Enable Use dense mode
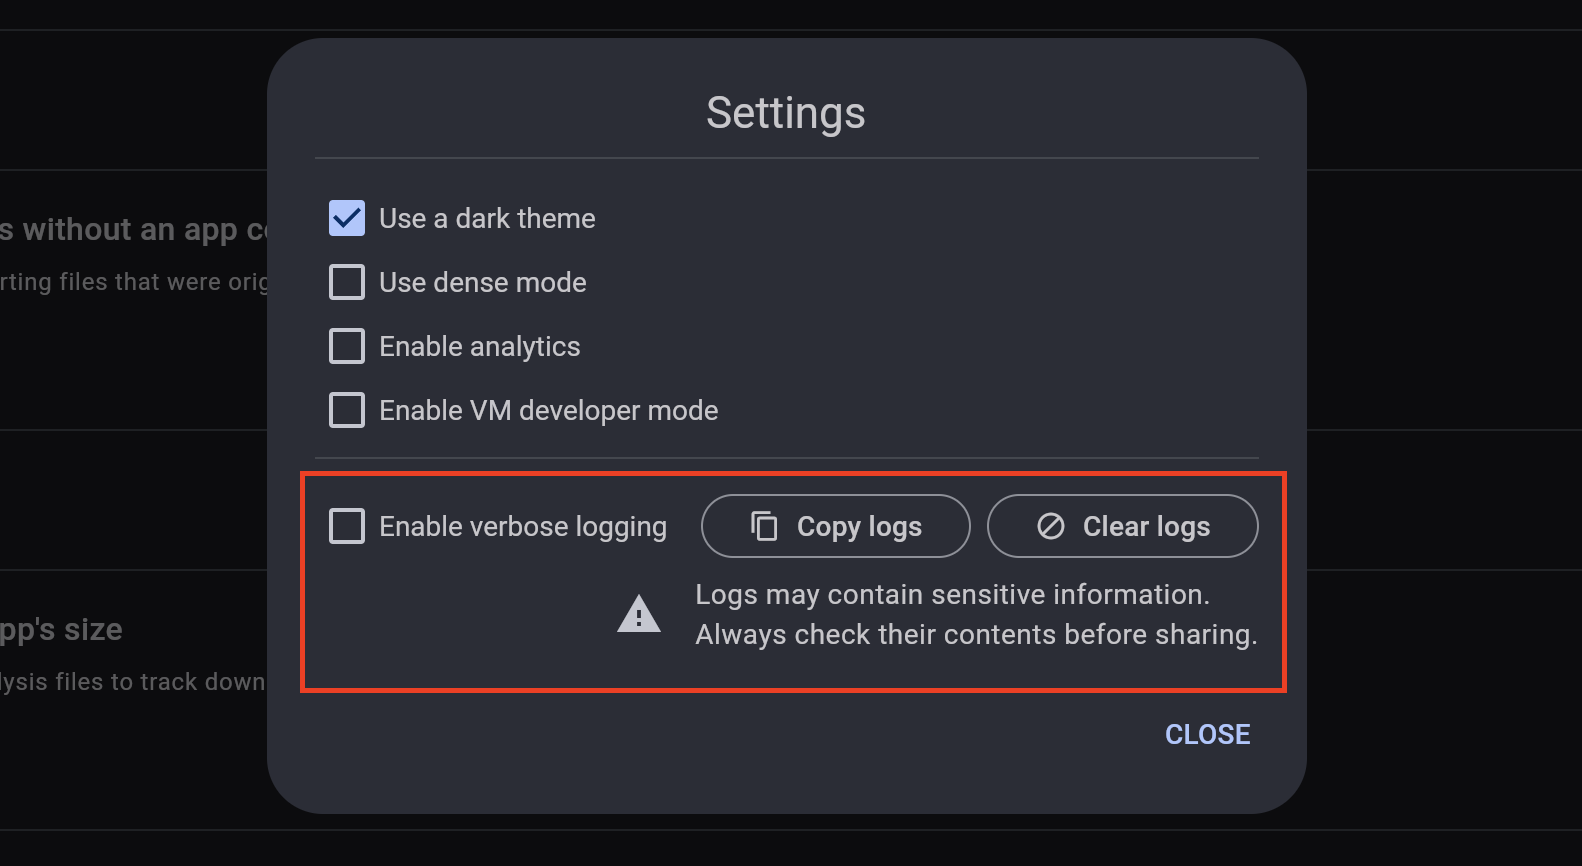The image size is (1582, 866). 346,282
